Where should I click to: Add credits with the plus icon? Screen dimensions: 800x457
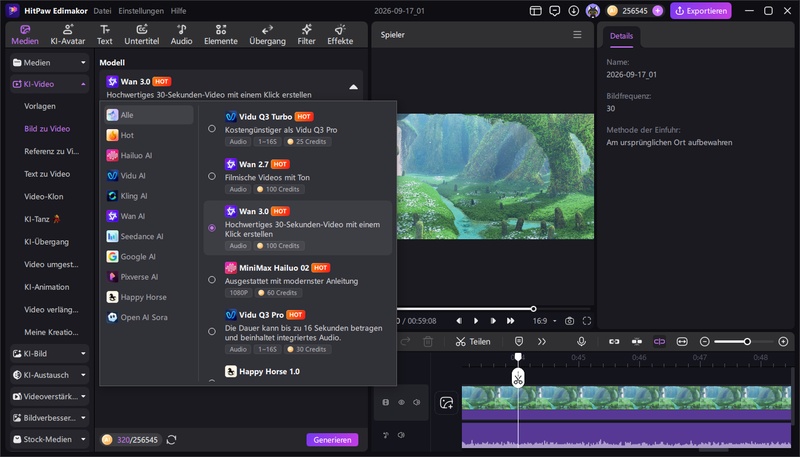(658, 11)
